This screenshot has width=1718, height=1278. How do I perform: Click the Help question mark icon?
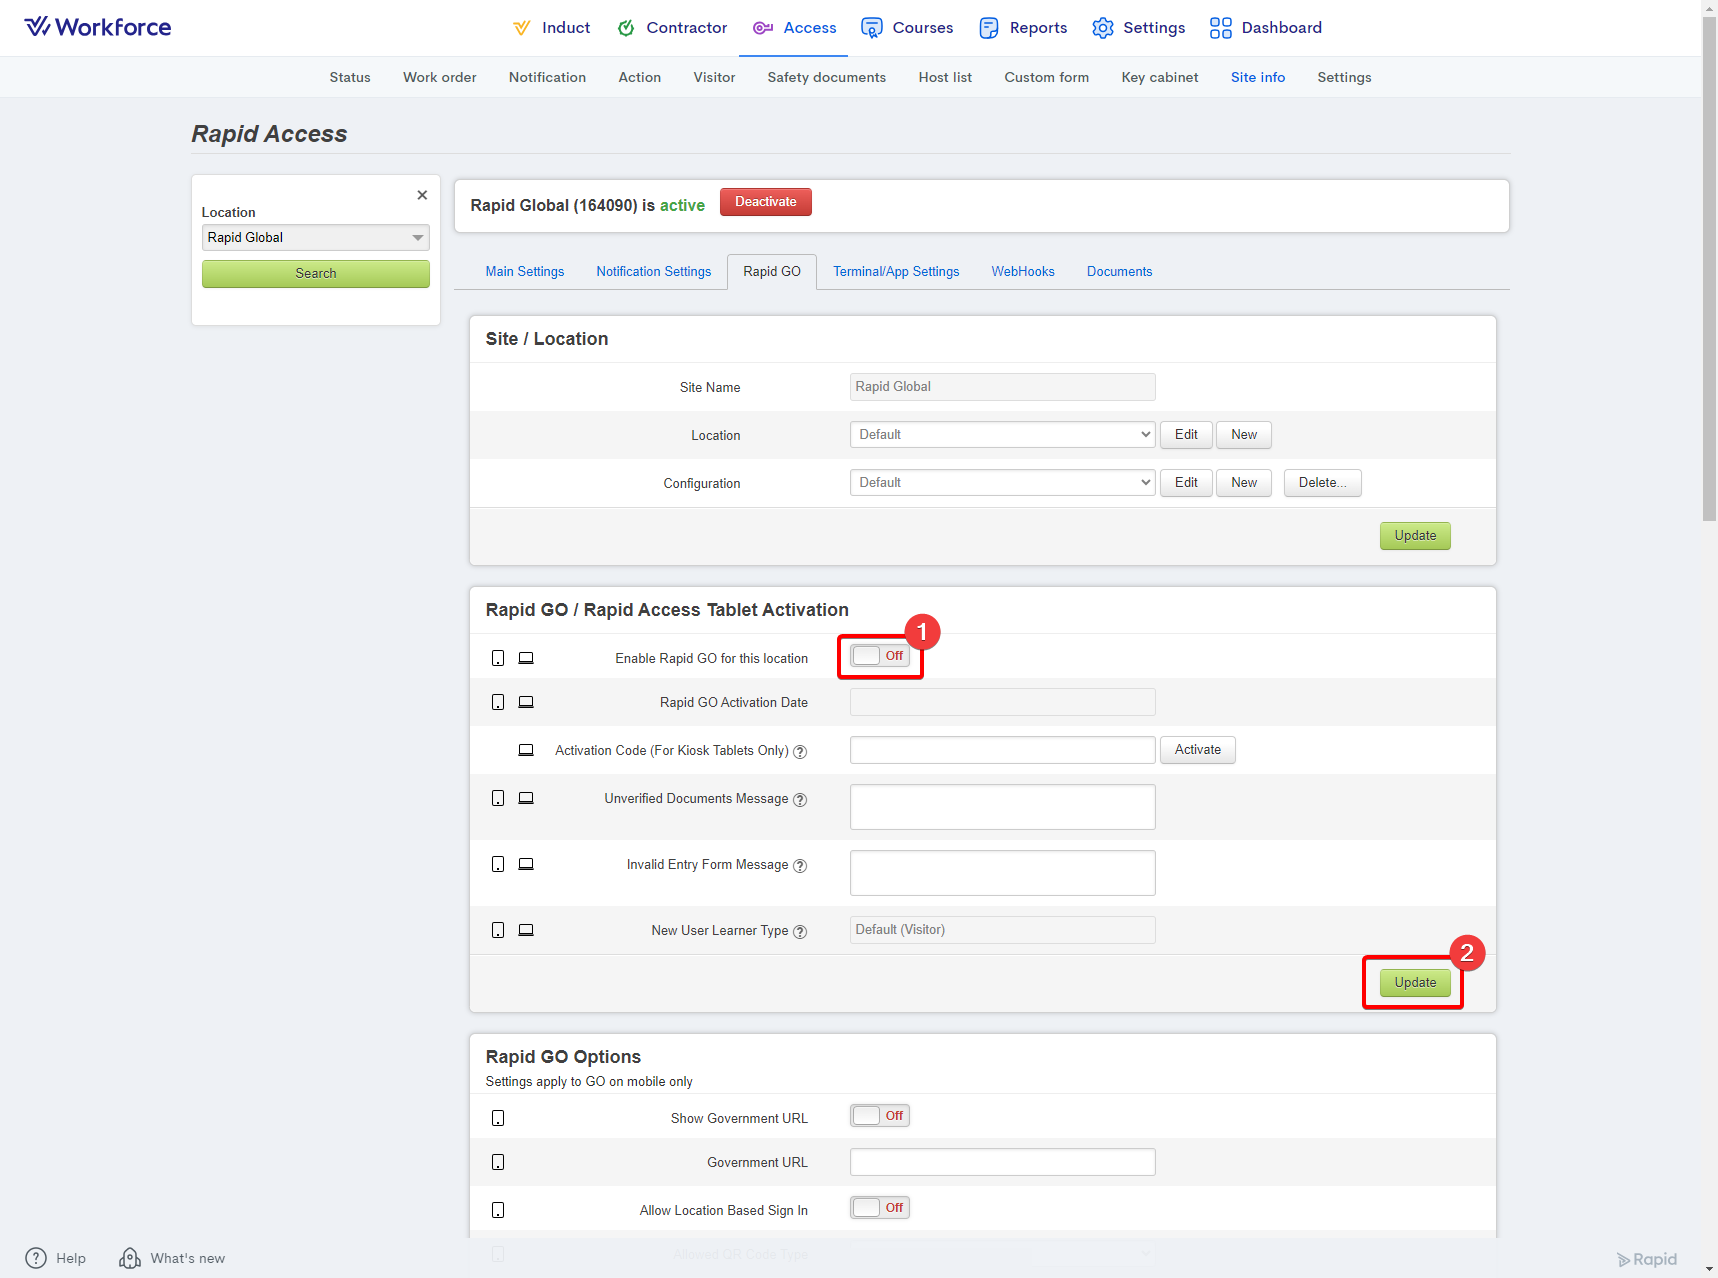[x=36, y=1258]
